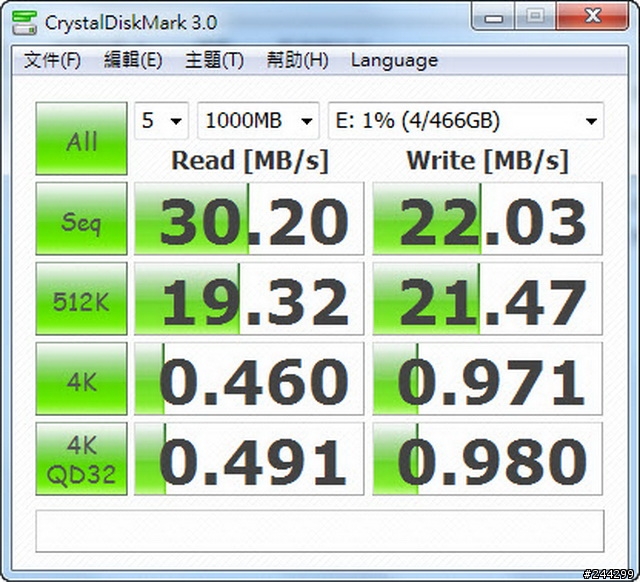The image size is (640, 582).
Task: Open the 幫助(H) menu
Action: pyautogui.click(x=297, y=60)
